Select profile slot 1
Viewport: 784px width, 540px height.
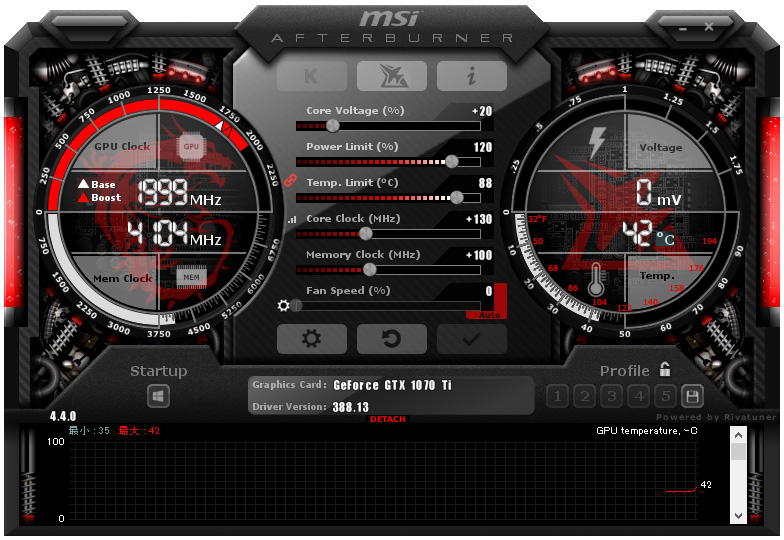coord(558,397)
